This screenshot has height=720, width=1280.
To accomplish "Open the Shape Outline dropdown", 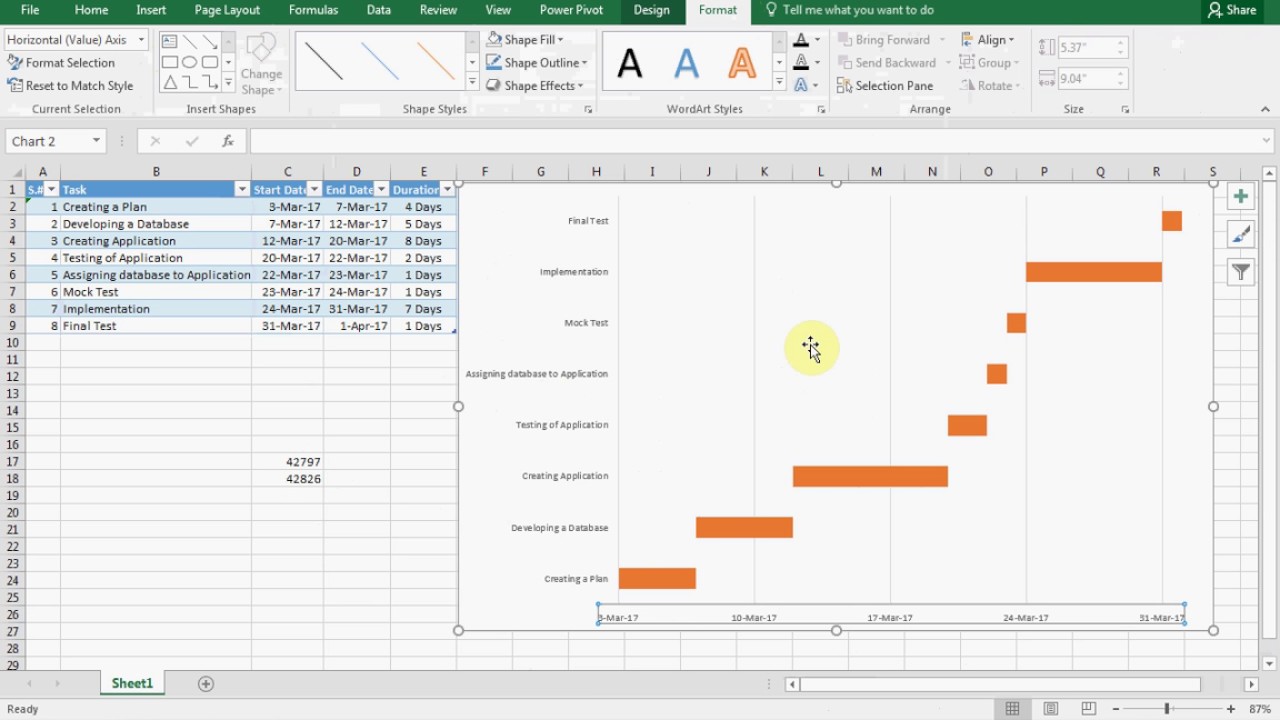I will pyautogui.click(x=537, y=62).
